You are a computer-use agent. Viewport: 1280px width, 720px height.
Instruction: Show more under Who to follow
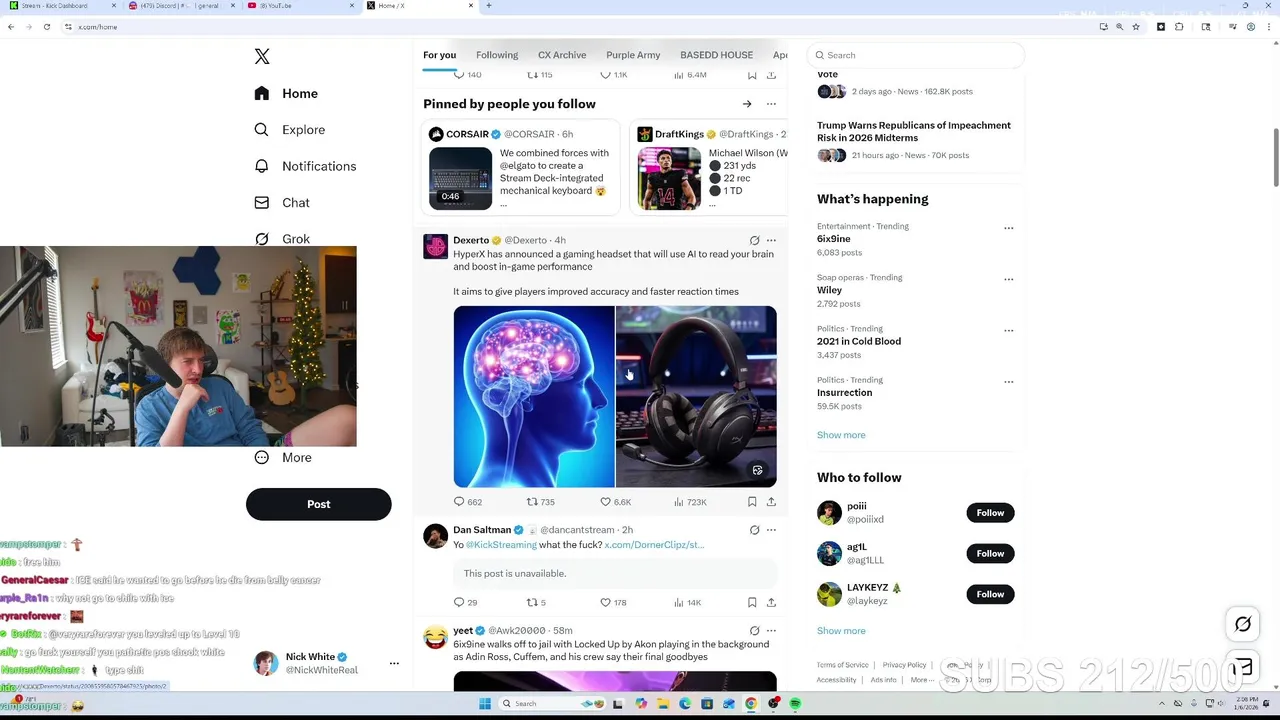pyautogui.click(x=841, y=631)
